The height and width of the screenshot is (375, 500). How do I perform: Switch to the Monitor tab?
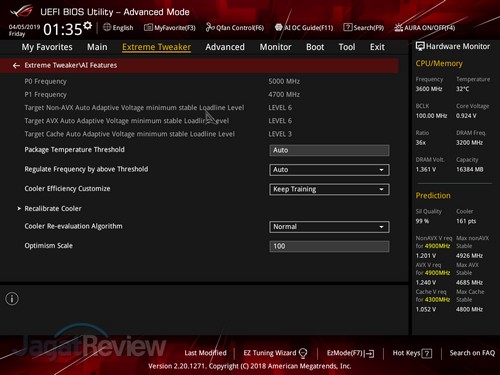point(275,47)
